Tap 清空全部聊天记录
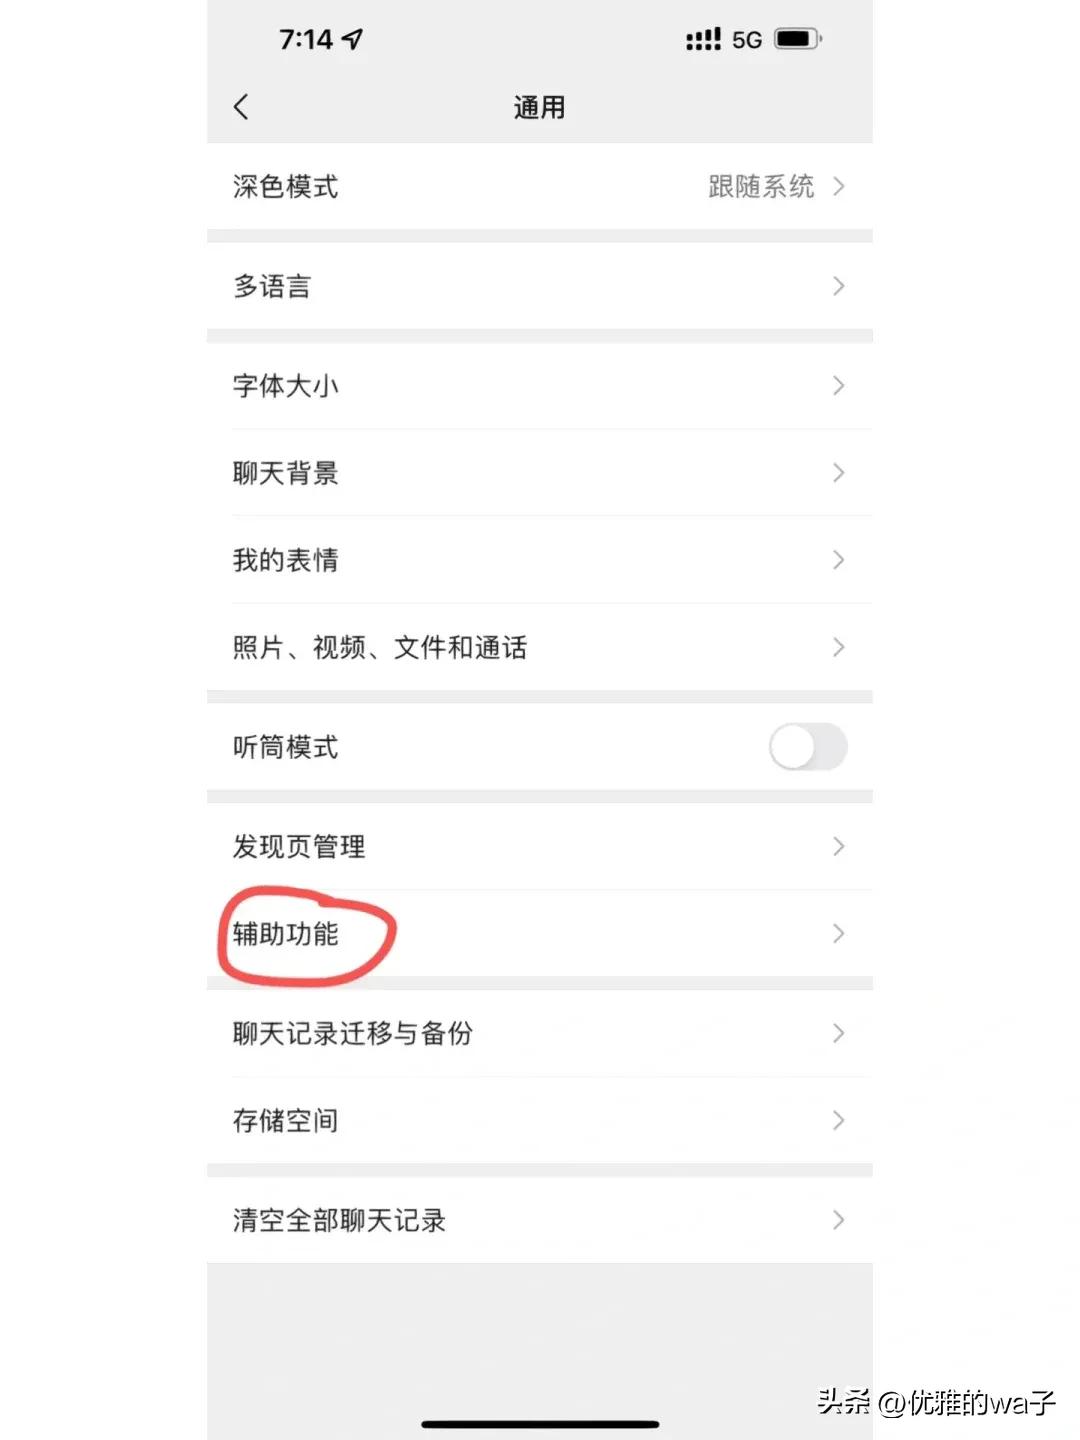Viewport: 1080px width, 1440px height. (540, 1220)
